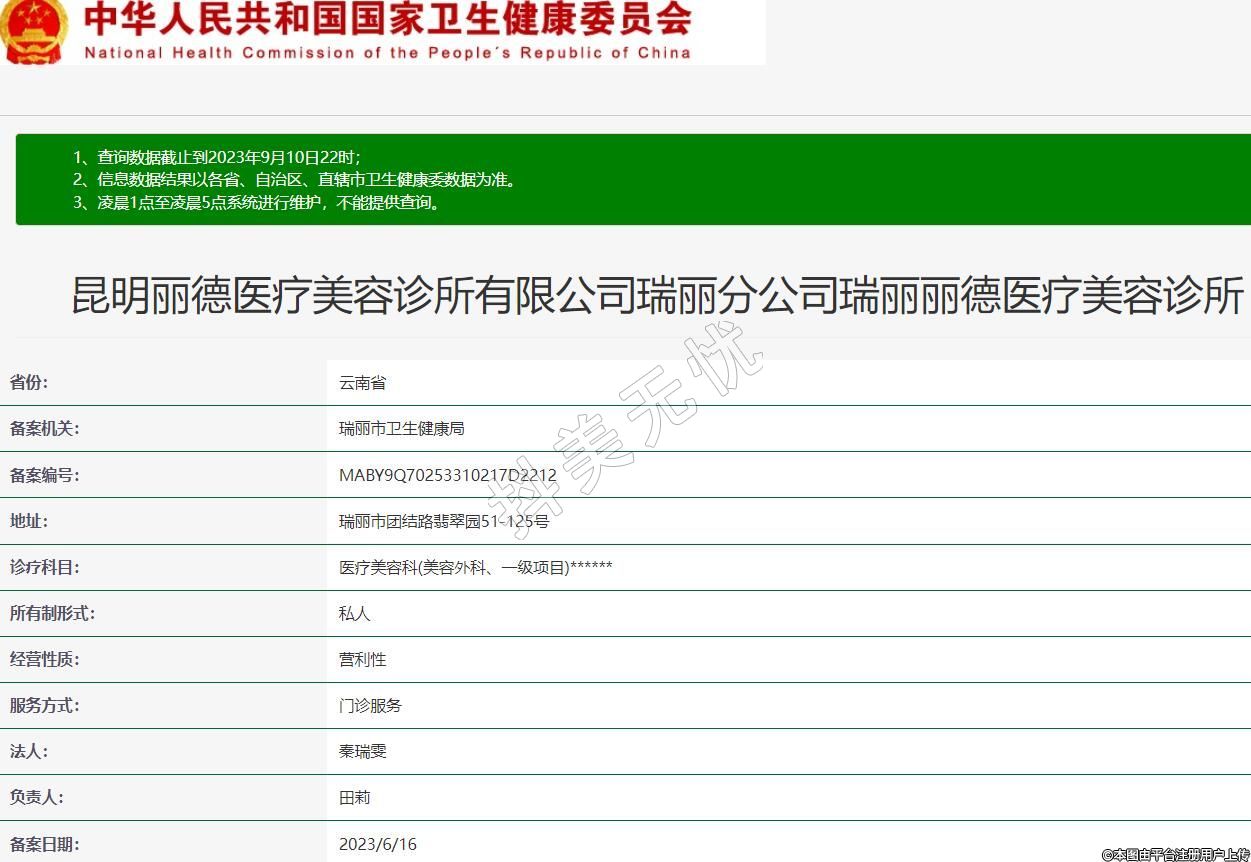Click the third notice about system maintenance hours
1251x862 pixels.
256,203
